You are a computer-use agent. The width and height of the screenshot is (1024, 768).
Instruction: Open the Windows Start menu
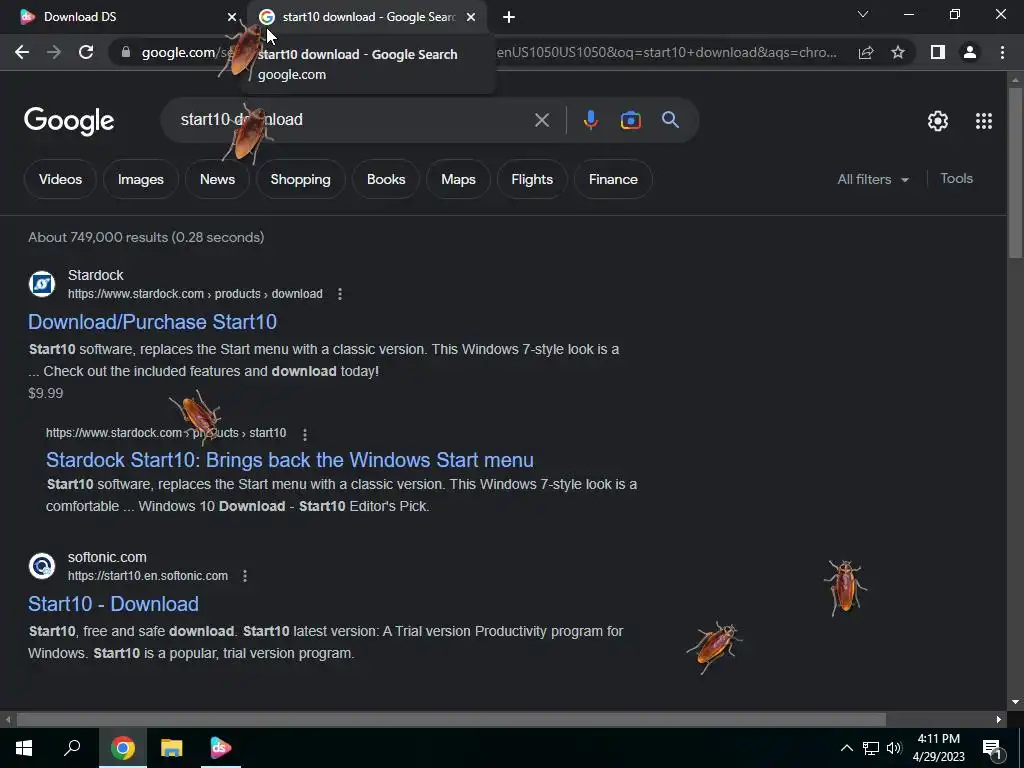(24, 748)
